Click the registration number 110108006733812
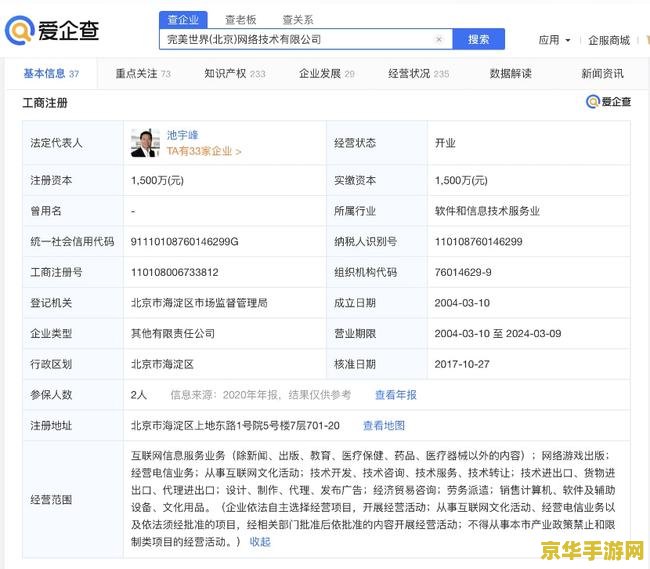Image resolution: width=650 pixels, height=569 pixels. [175, 272]
